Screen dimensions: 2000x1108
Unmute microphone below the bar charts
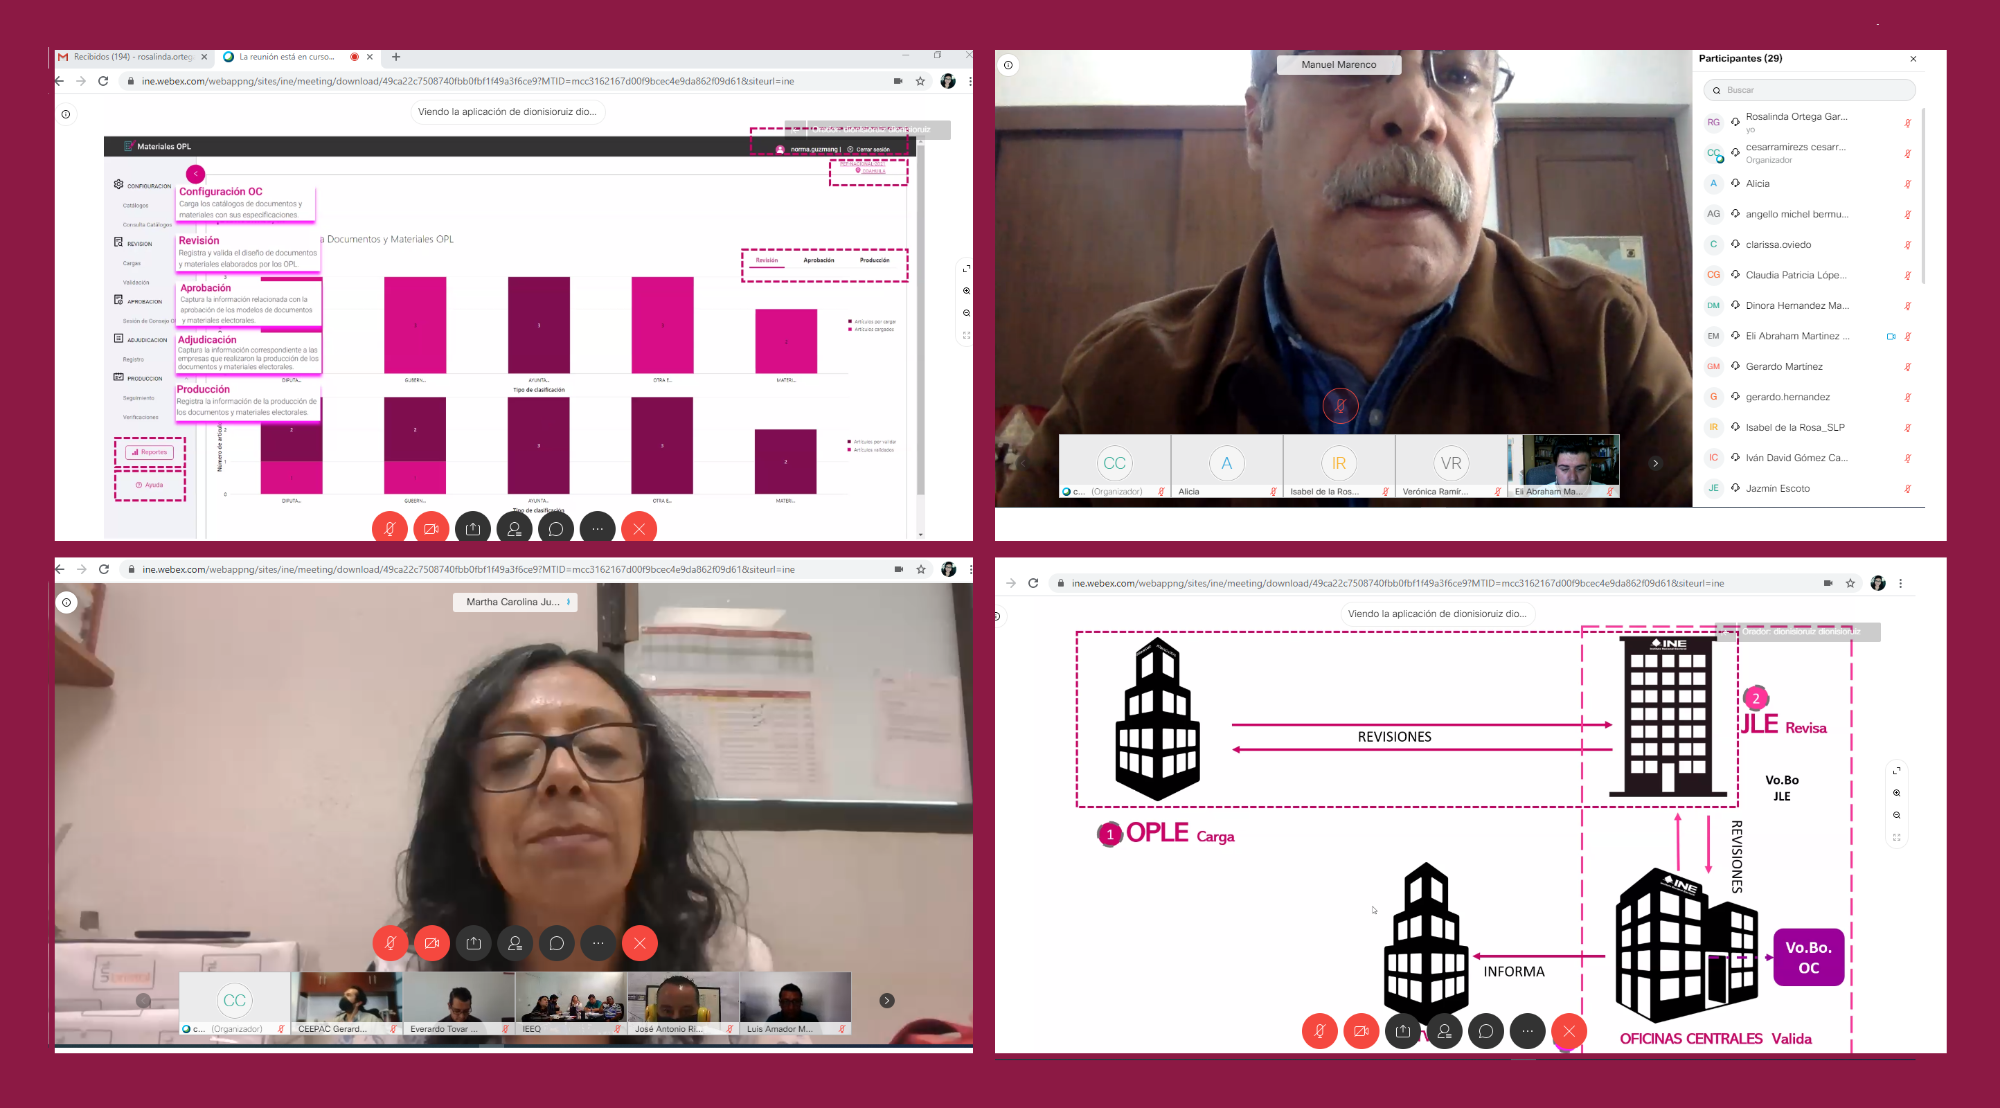point(390,528)
